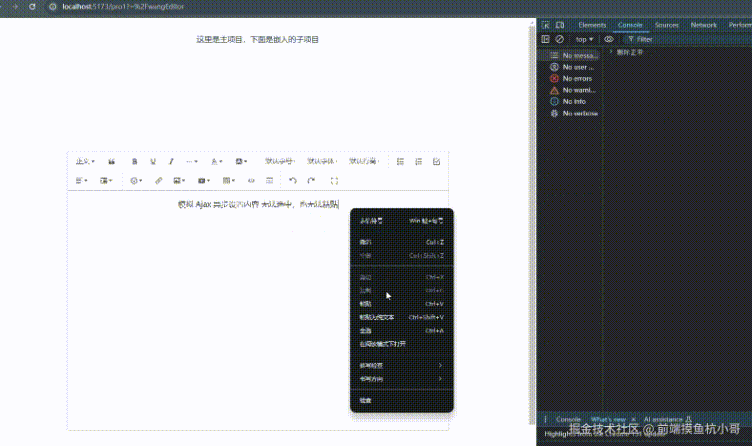Viewport: 752px width, 446px height.
Task: Switch the editor to fullscreen
Action: [334, 181]
